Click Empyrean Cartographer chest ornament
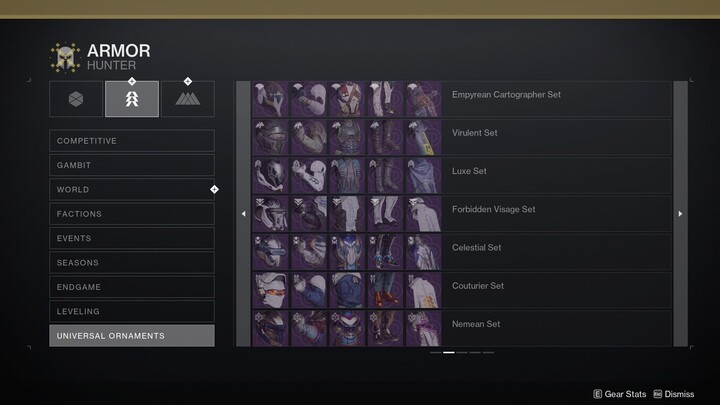Viewport: 720px width, 405px height. pyautogui.click(x=347, y=99)
